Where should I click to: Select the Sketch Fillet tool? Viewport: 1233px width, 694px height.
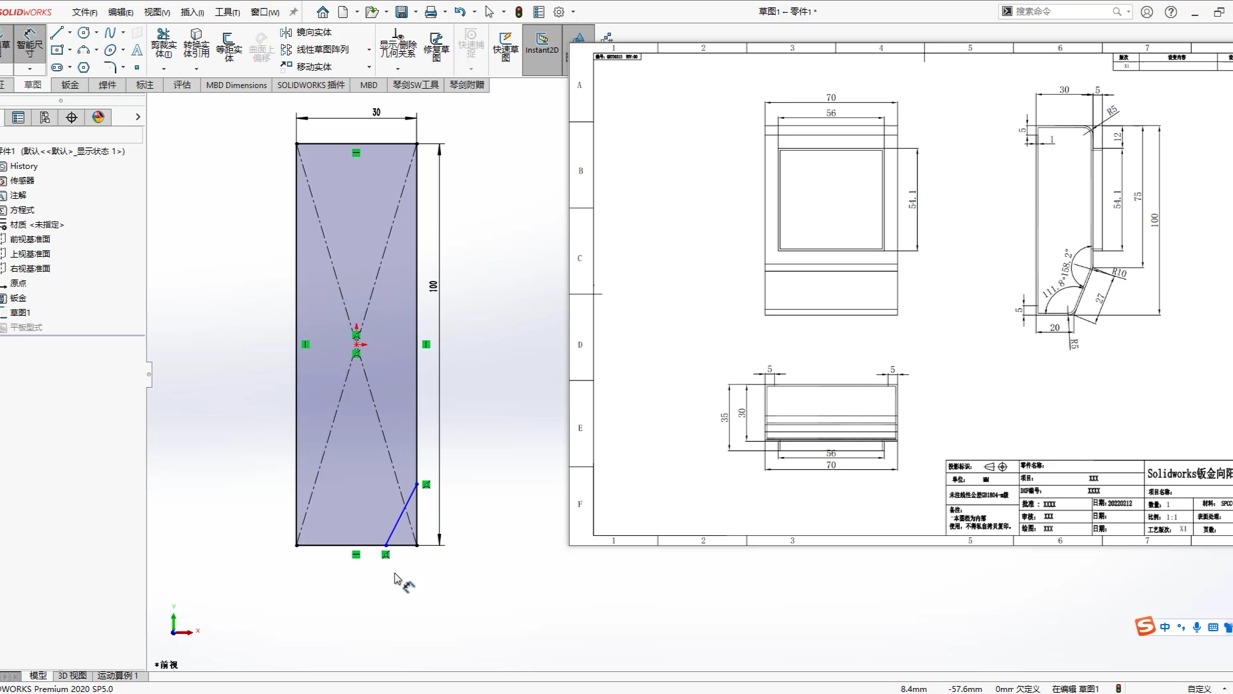click(x=110, y=67)
